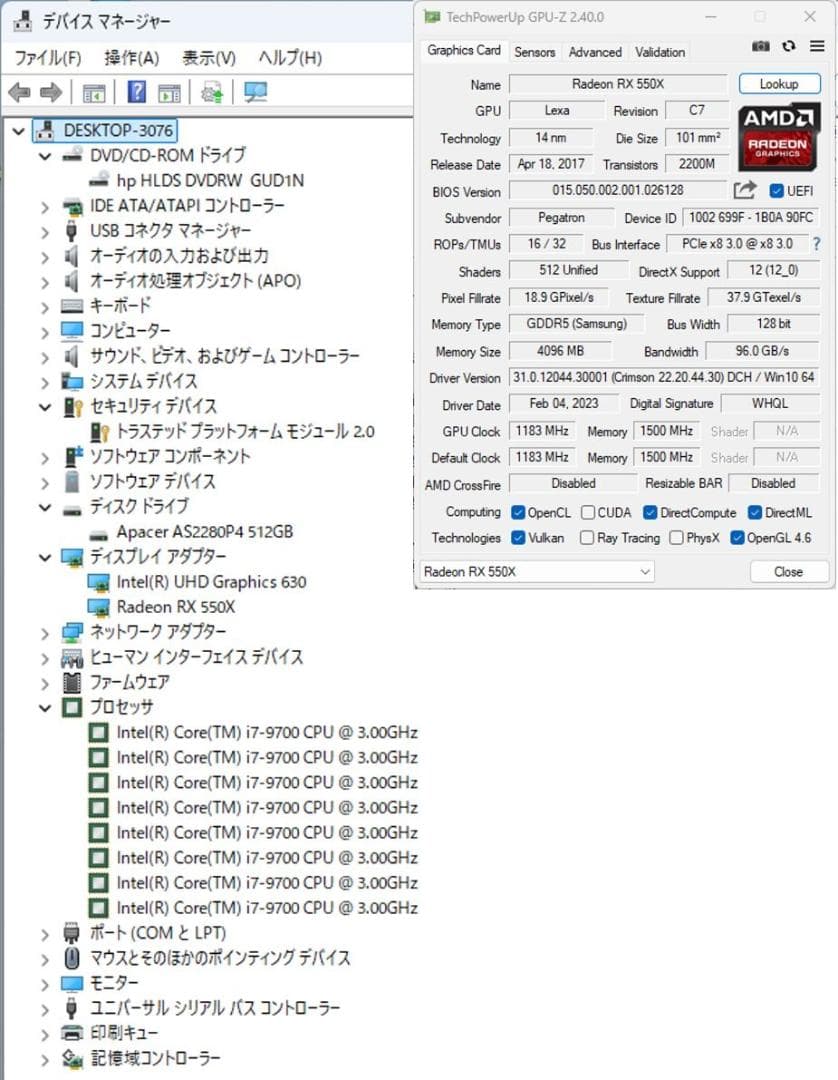Collapse the セキュリティ デバイス node
The image size is (838, 1080).
click(45, 407)
